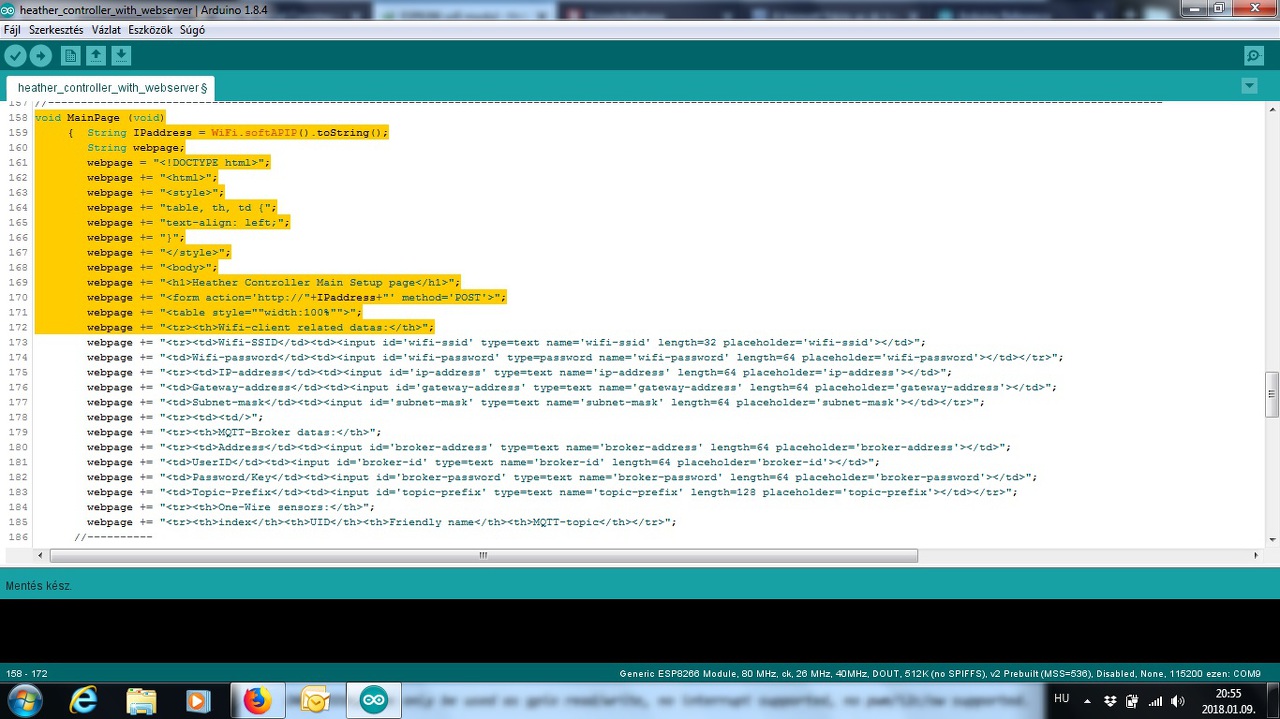Open the Windows Start menu

(24, 700)
